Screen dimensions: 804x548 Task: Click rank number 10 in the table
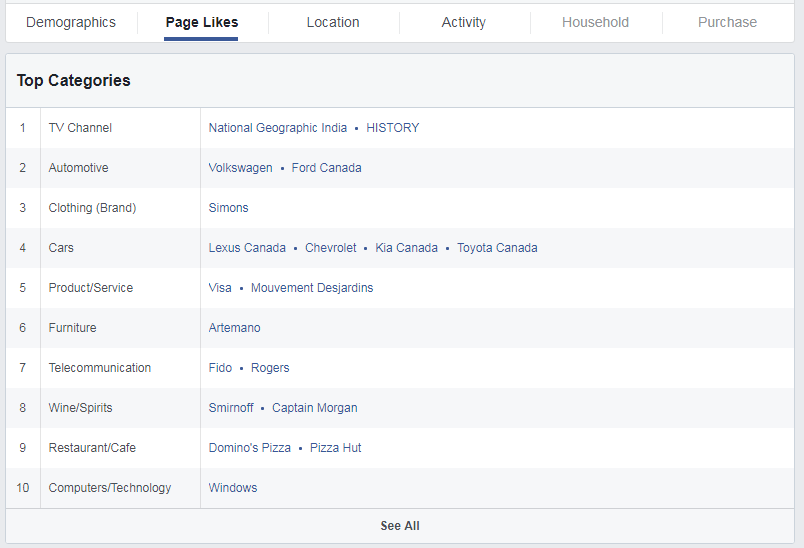click(x=23, y=488)
